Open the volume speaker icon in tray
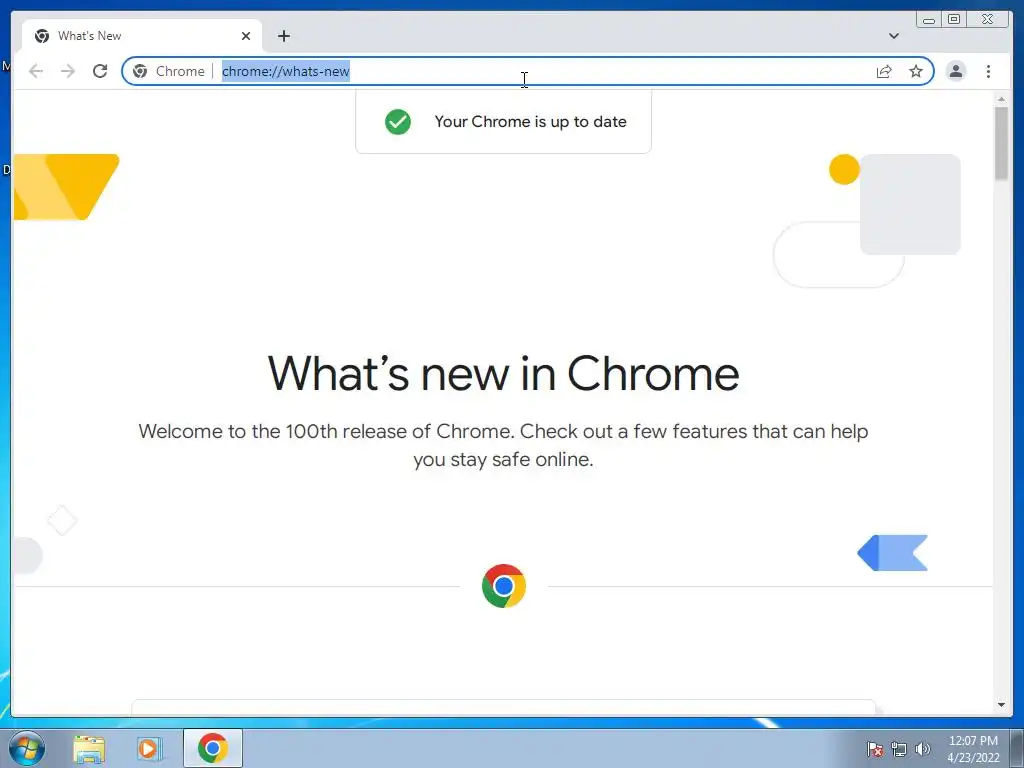 (922, 749)
